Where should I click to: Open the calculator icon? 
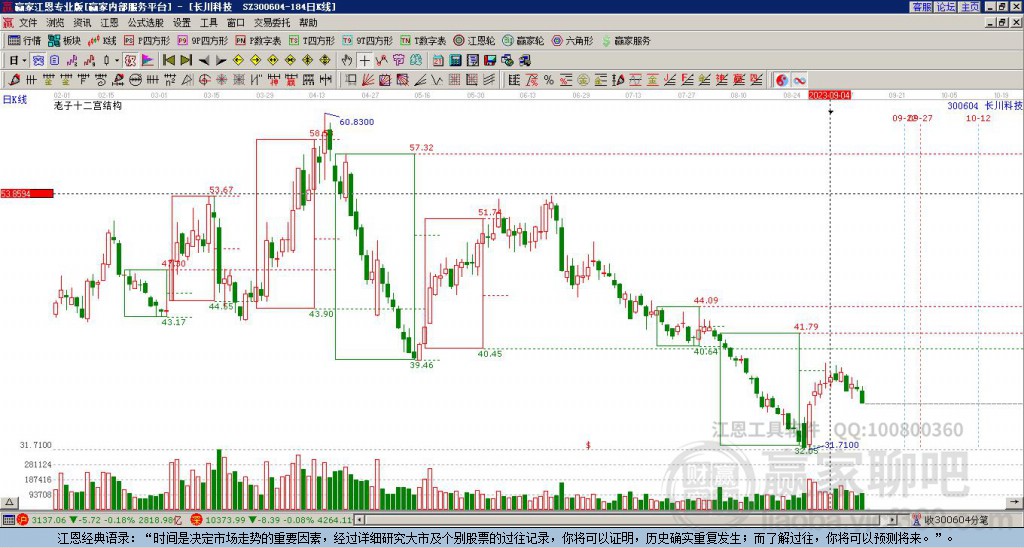[x=455, y=60]
